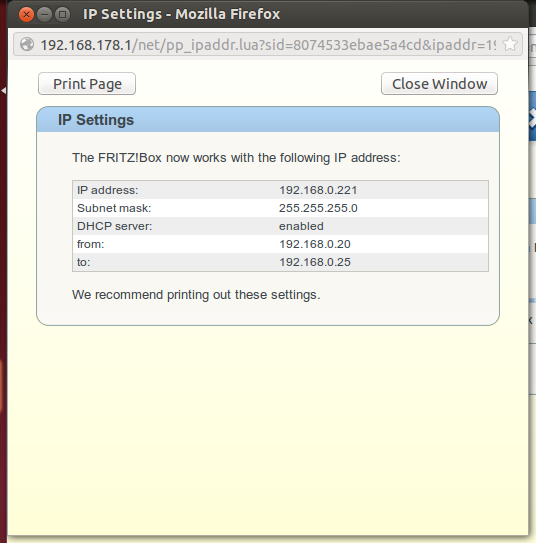Select the IP address value 192.168.0.221

click(x=318, y=190)
